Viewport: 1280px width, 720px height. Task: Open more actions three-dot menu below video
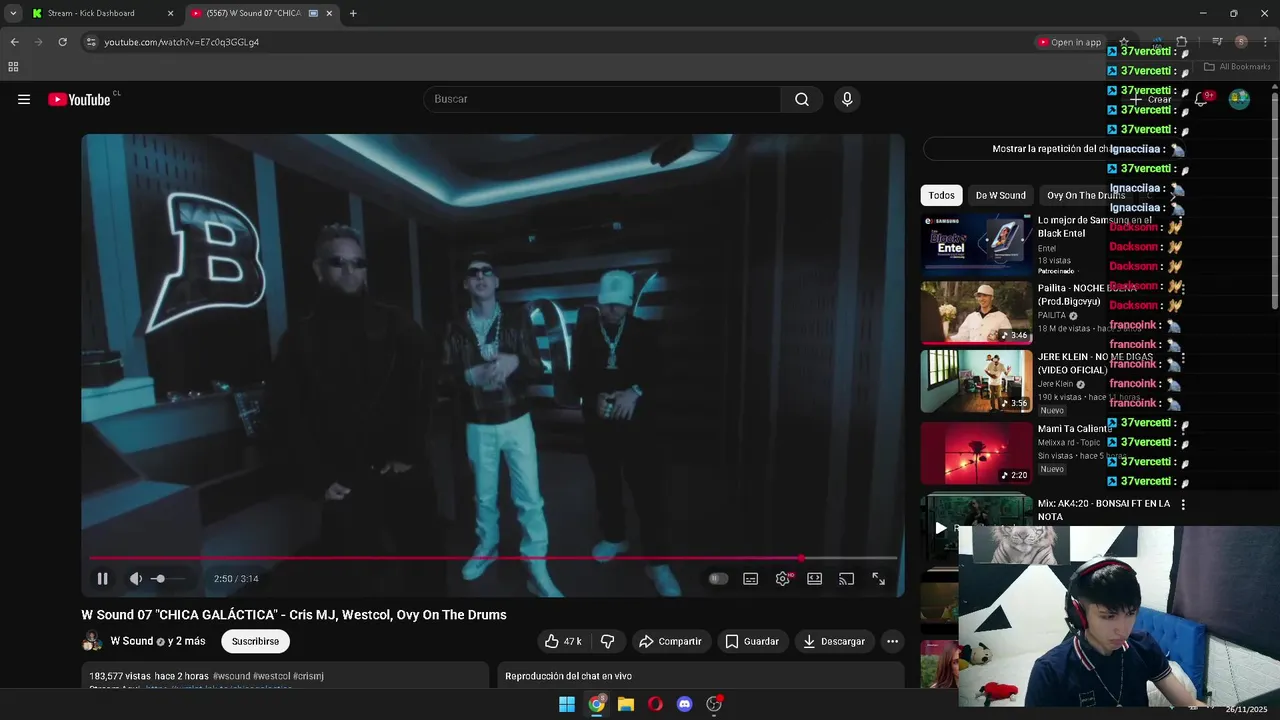[x=892, y=641]
